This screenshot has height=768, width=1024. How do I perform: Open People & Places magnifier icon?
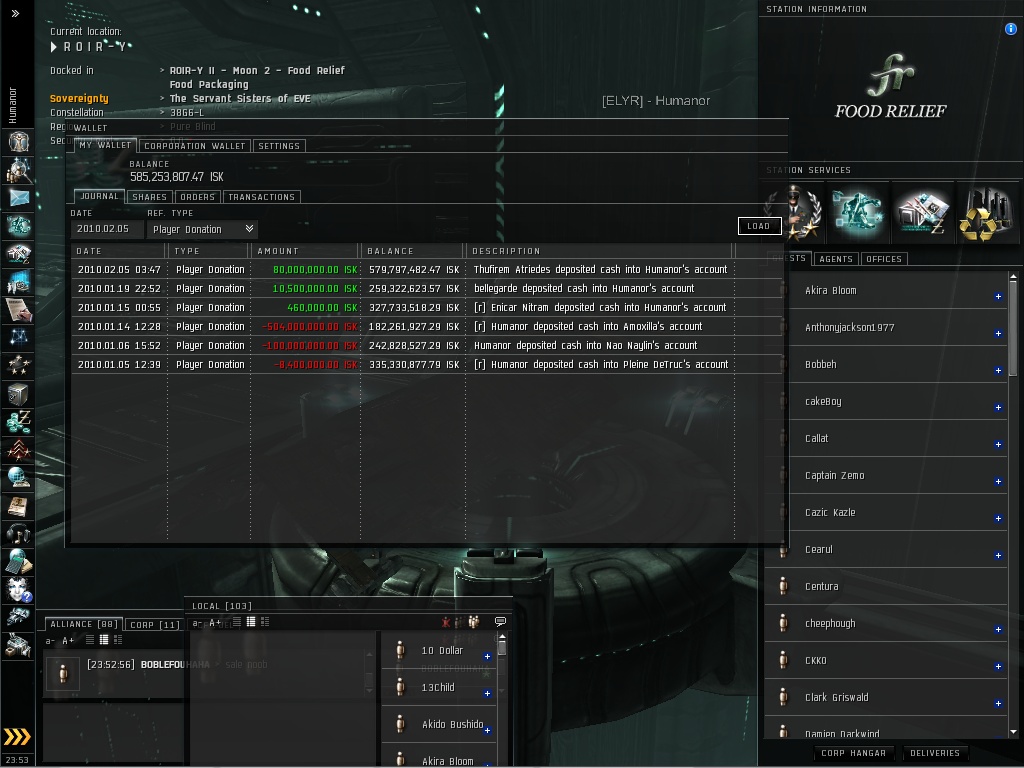click(x=18, y=169)
